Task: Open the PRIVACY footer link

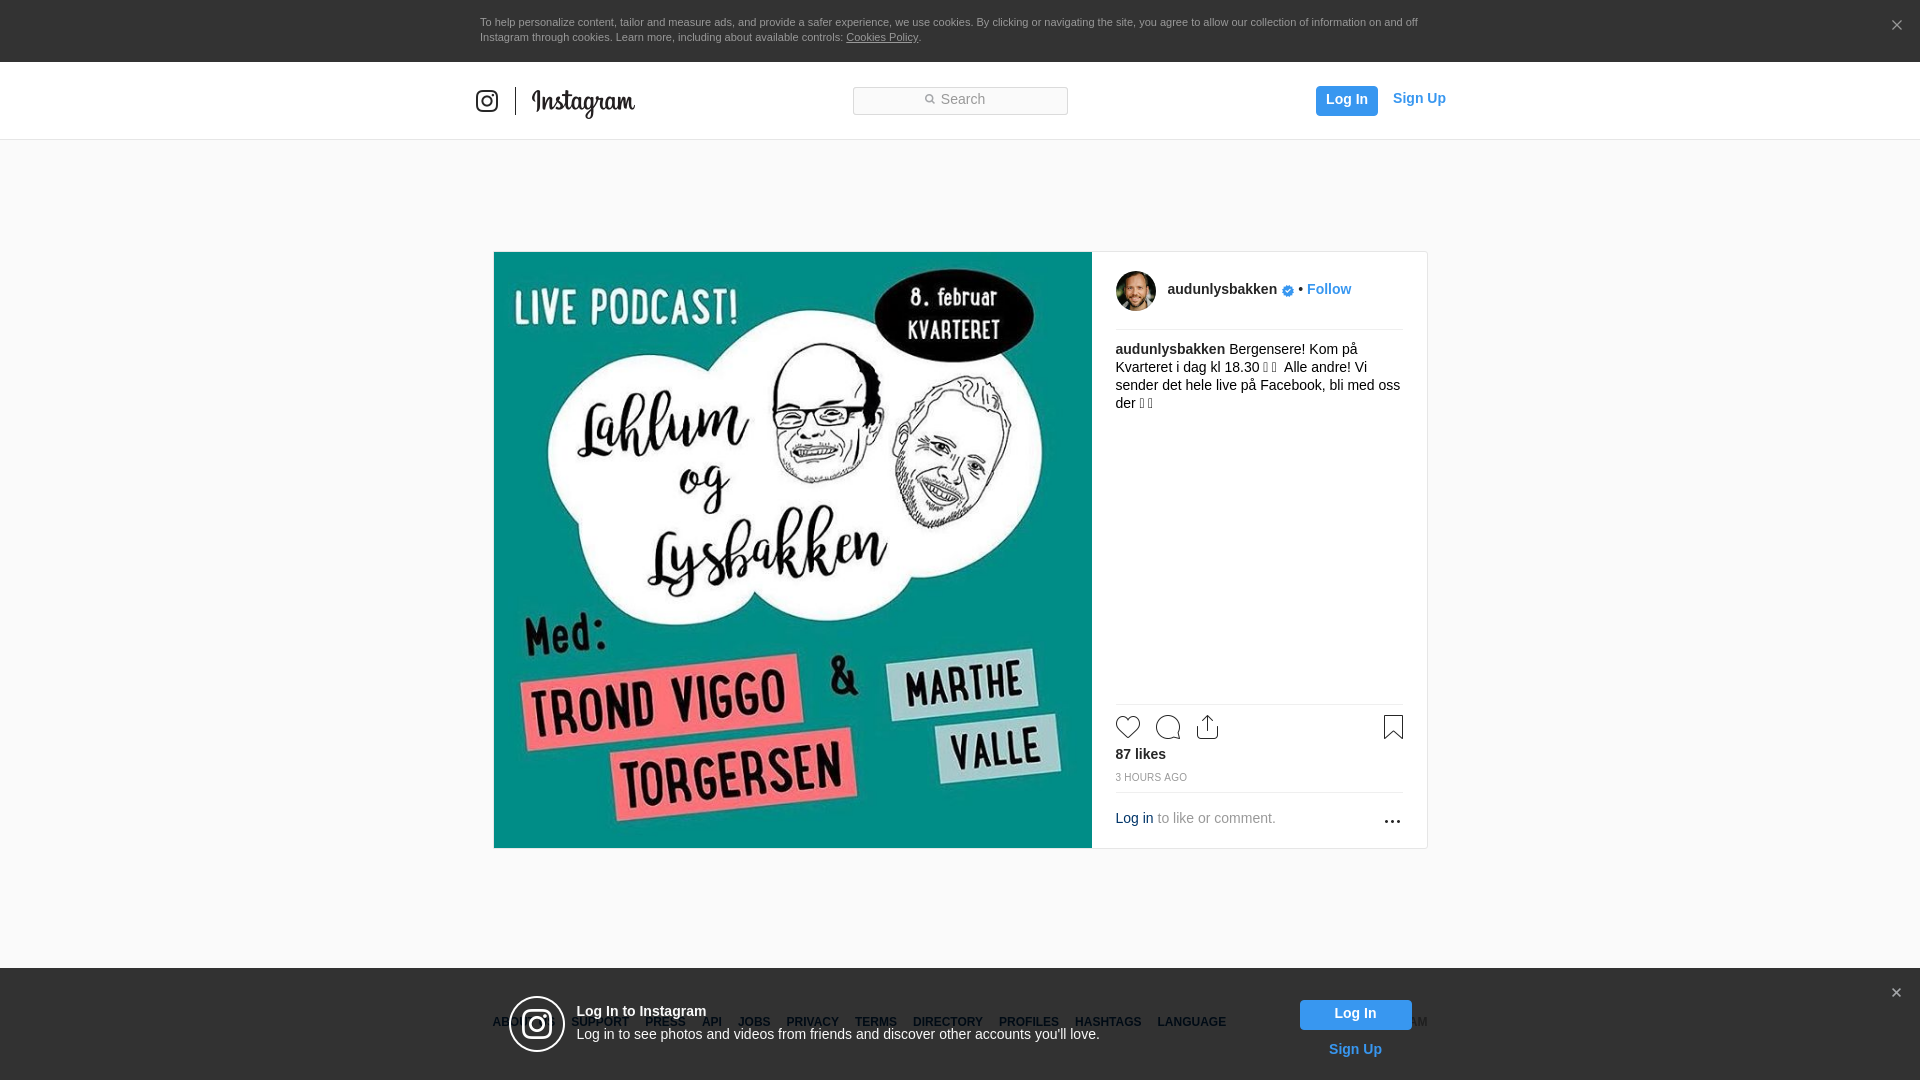Action: 812,1022
